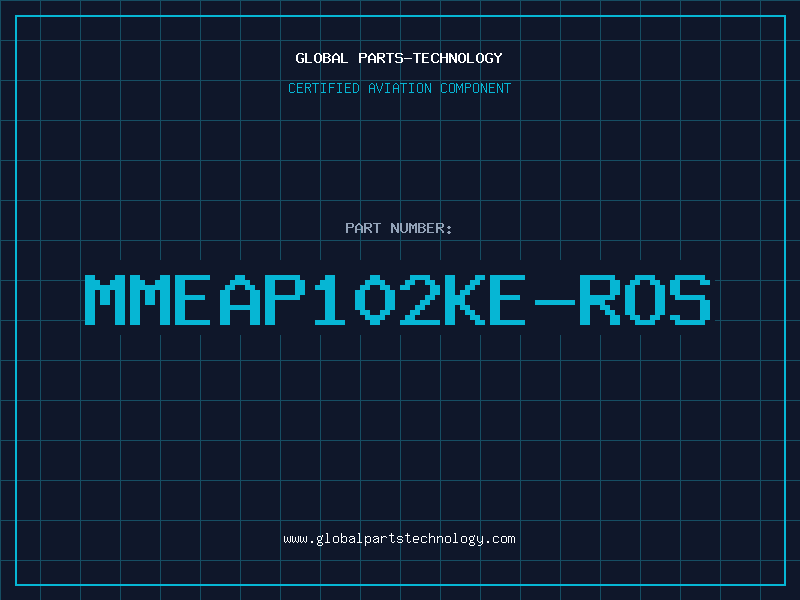Select the digit 2 in the part number
Screen dimensions: 800x600
(420, 300)
